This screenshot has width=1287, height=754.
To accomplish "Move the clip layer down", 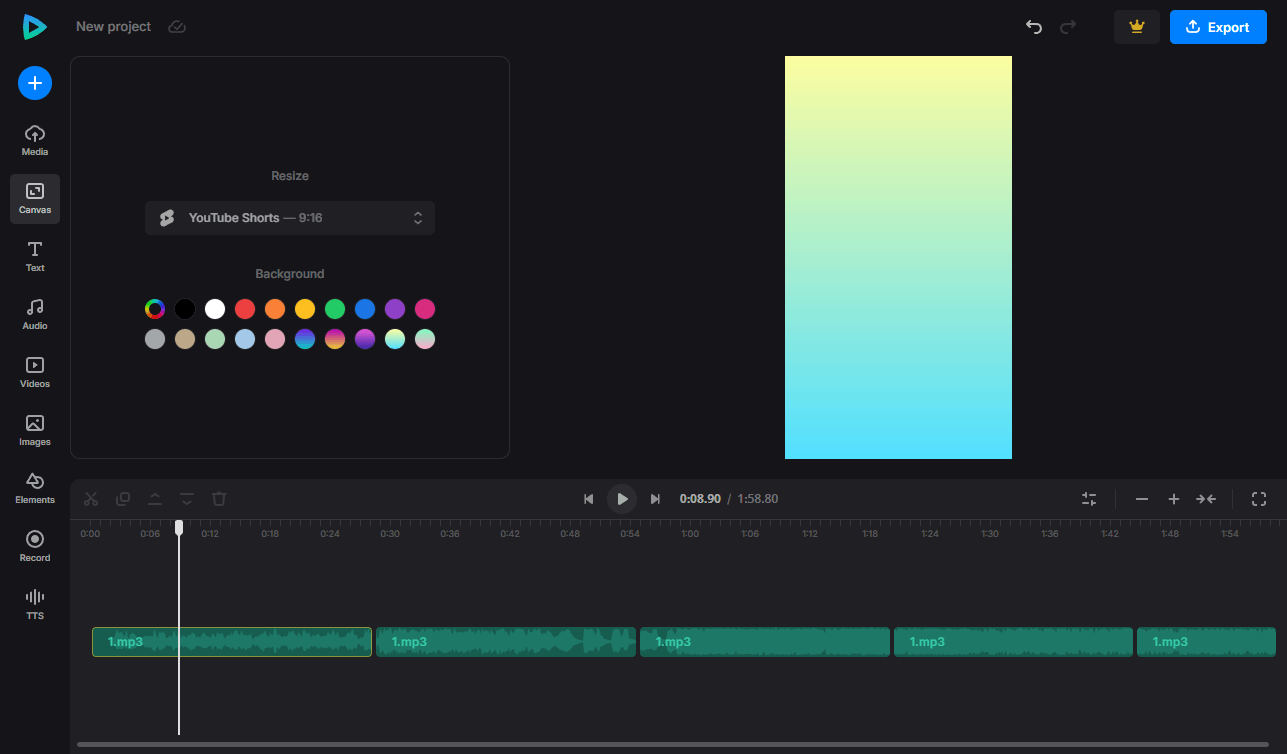I will (x=187, y=498).
